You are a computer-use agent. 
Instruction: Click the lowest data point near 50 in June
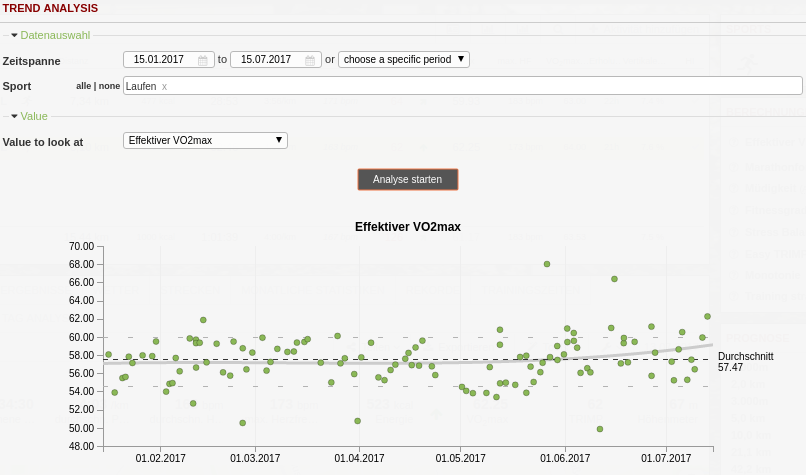tap(600, 429)
